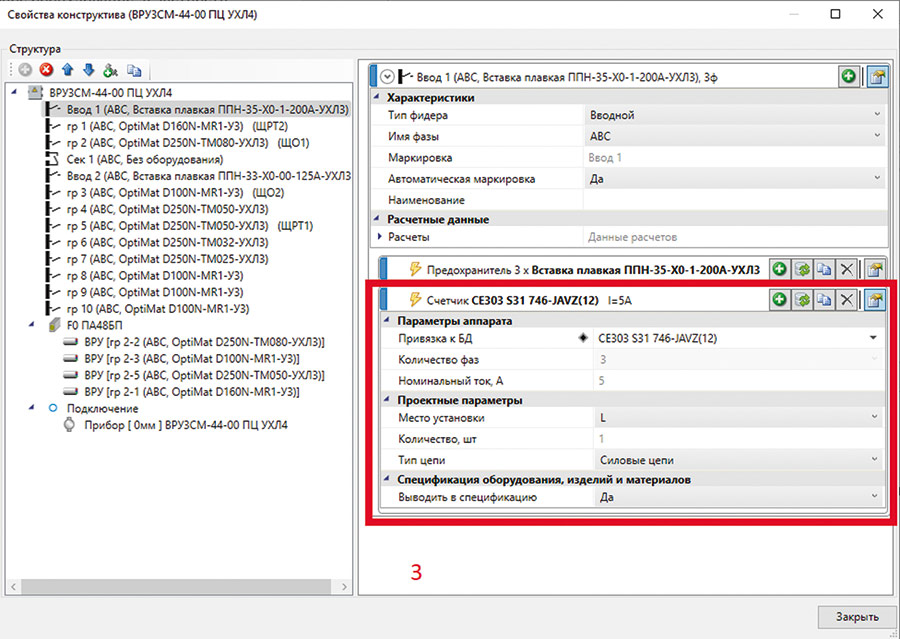
Task: Click tree horizontal scrollbar left arrow
Action: tap(14, 587)
